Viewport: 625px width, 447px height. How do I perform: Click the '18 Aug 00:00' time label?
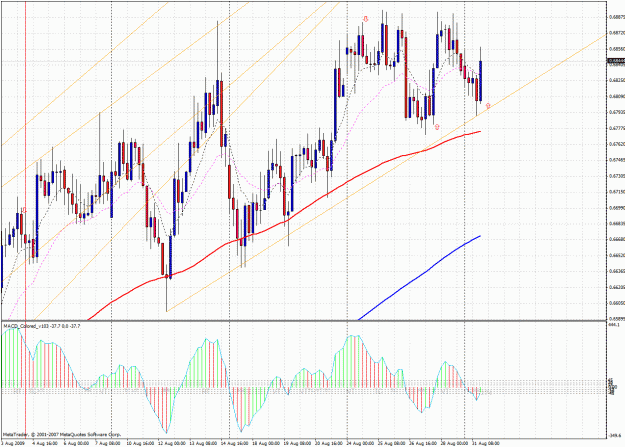pos(266,443)
